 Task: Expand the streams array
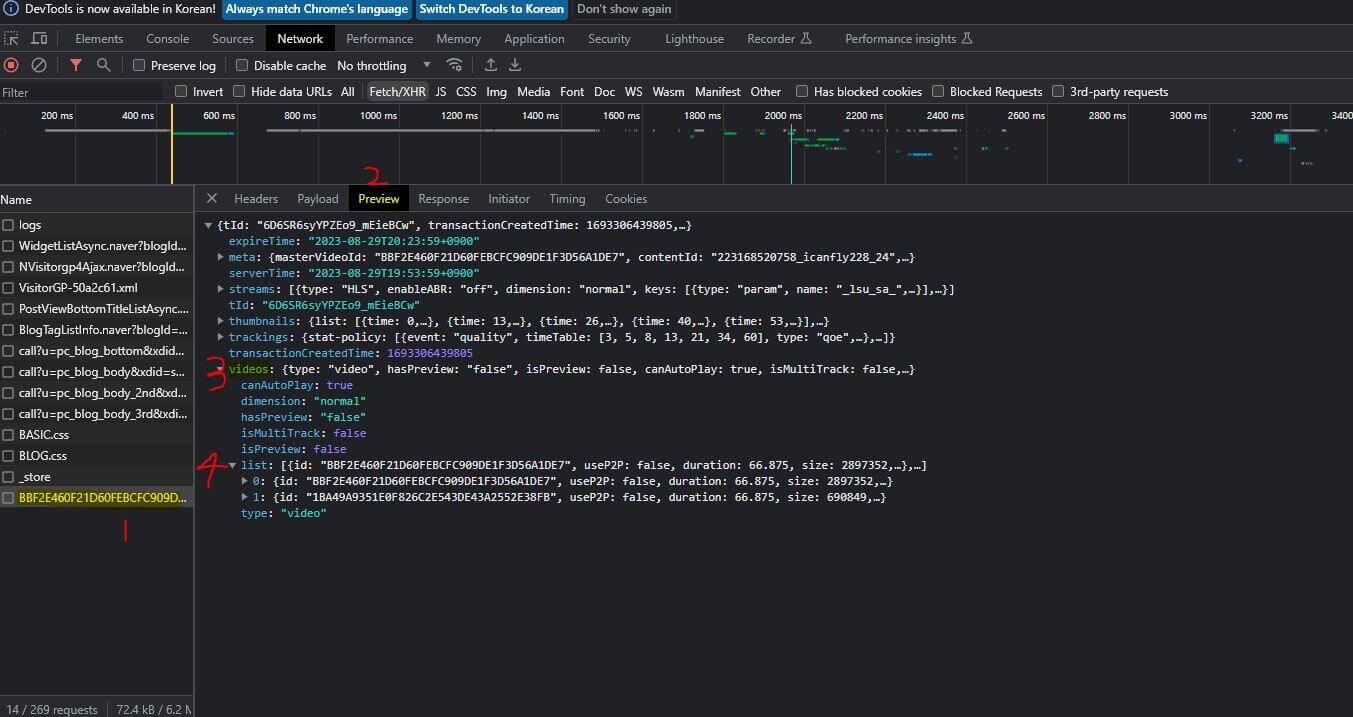coord(221,289)
